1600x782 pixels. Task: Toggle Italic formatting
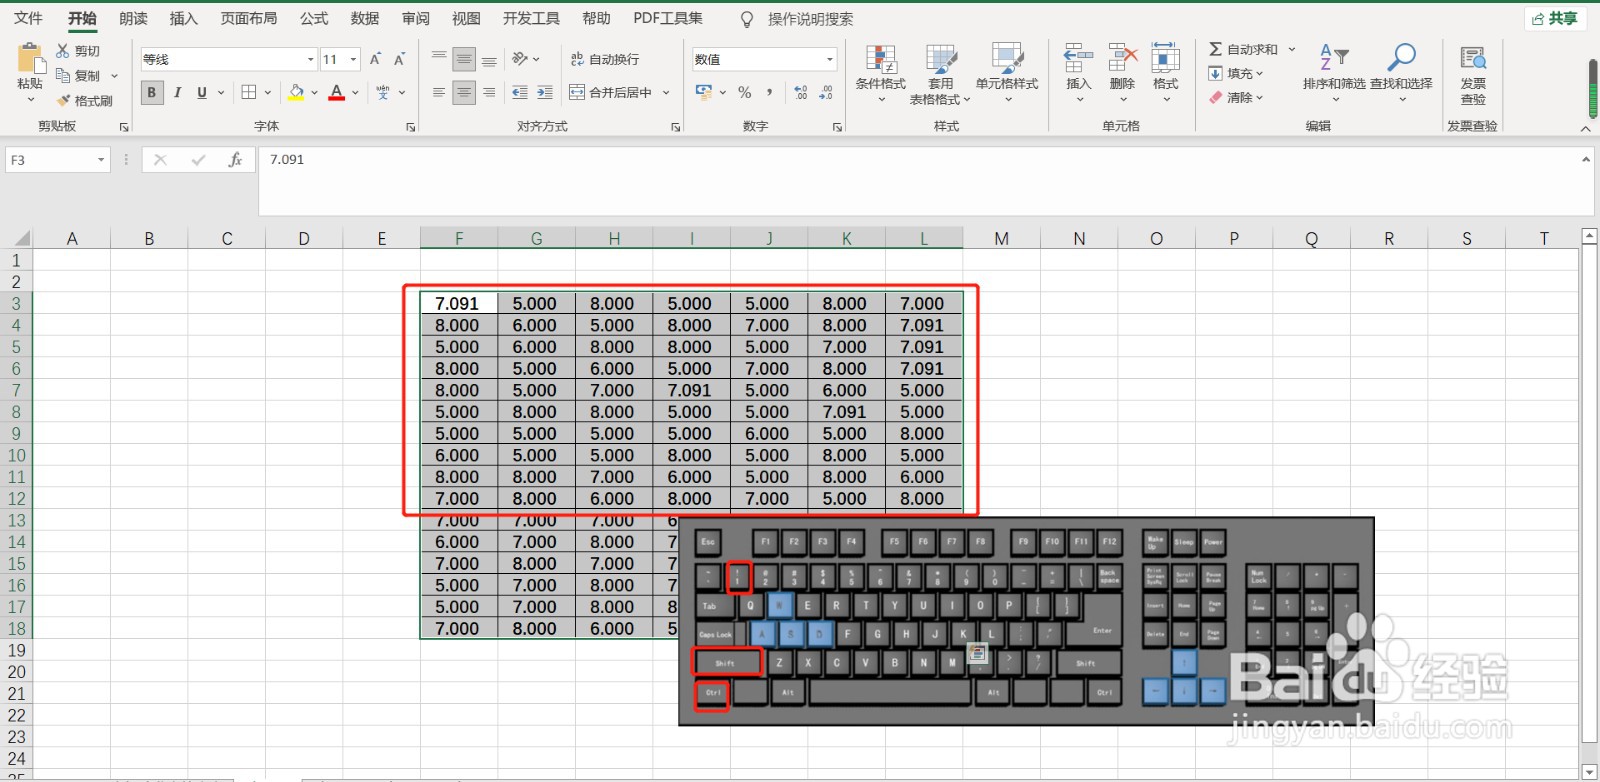(177, 93)
